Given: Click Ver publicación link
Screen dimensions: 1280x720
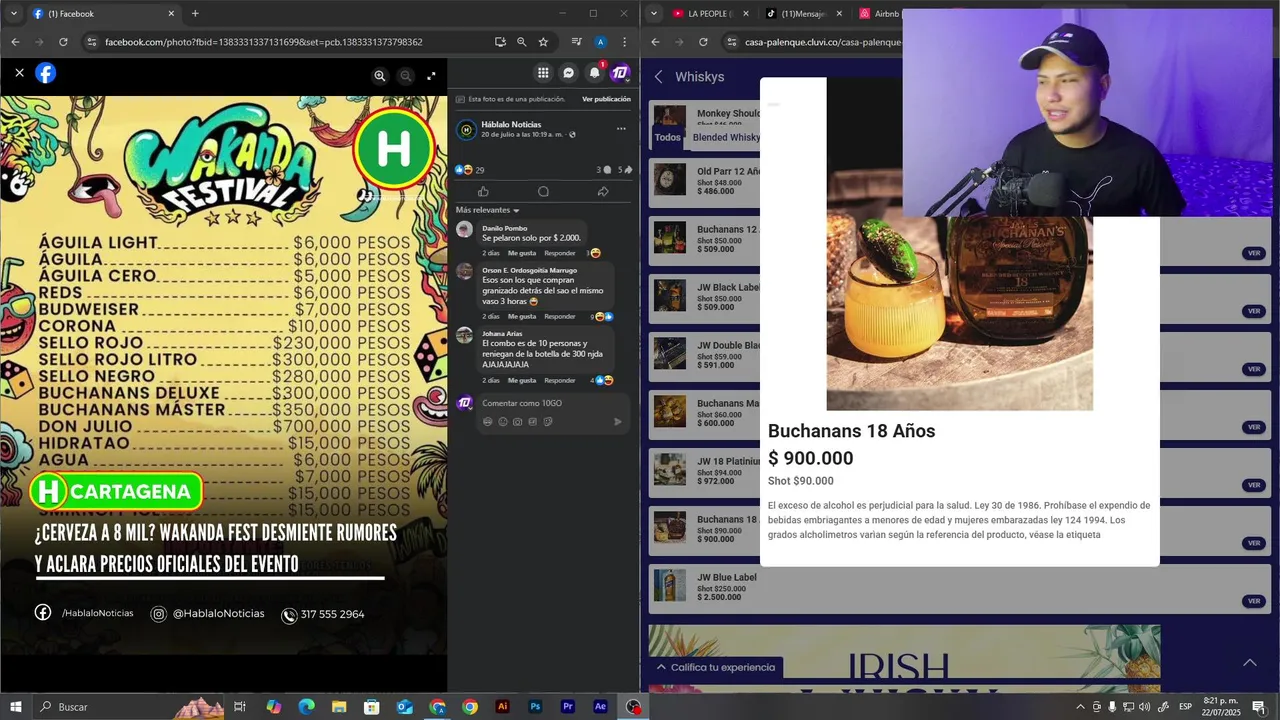Looking at the screenshot, I should pos(606,99).
